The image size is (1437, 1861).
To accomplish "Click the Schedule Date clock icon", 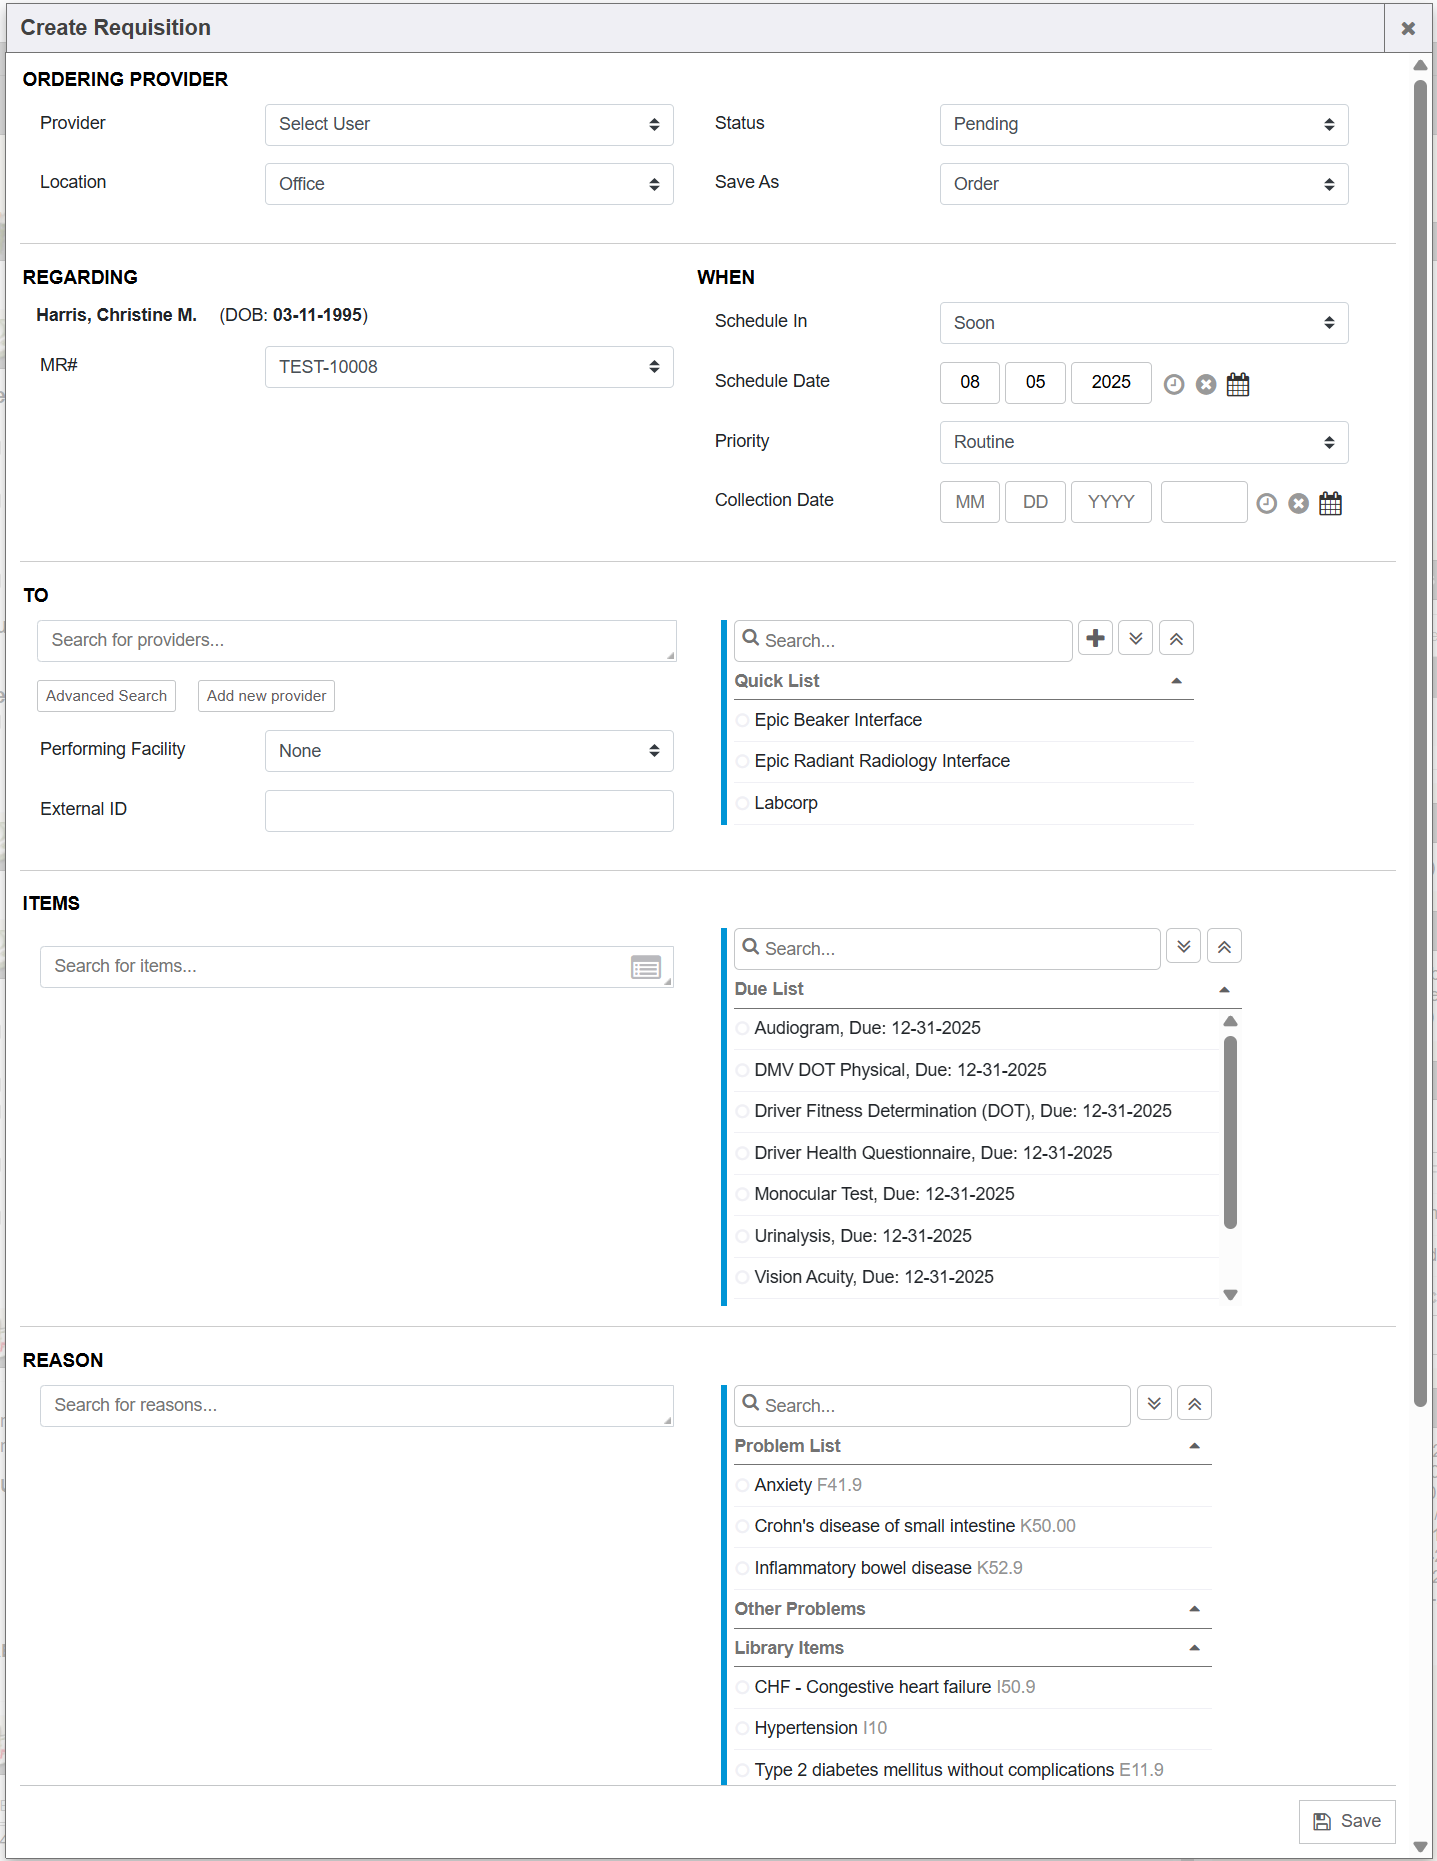I will (x=1173, y=384).
